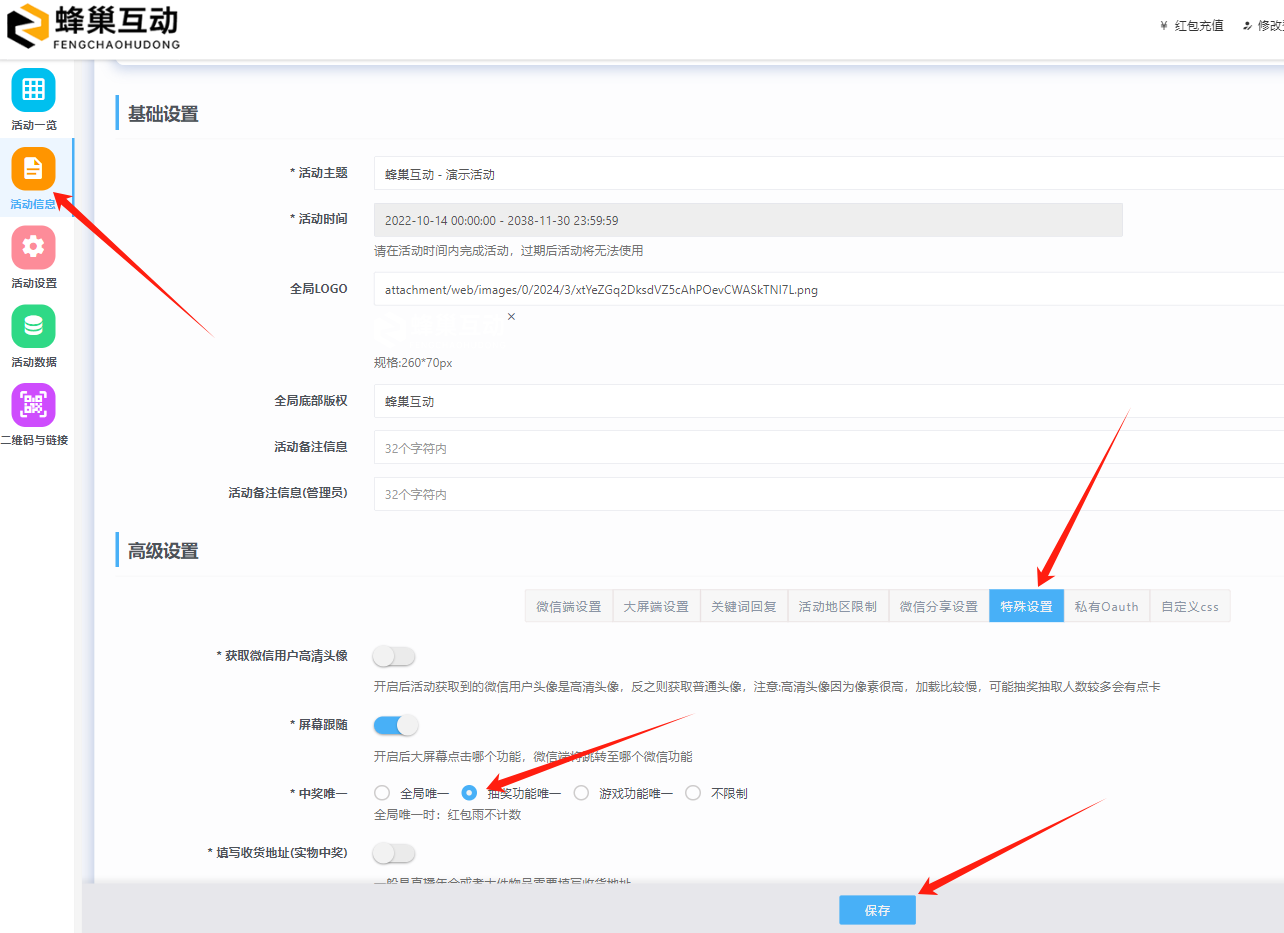Go to the 微信分享设置 tab
The width and height of the screenshot is (1284, 933).
(x=939, y=606)
